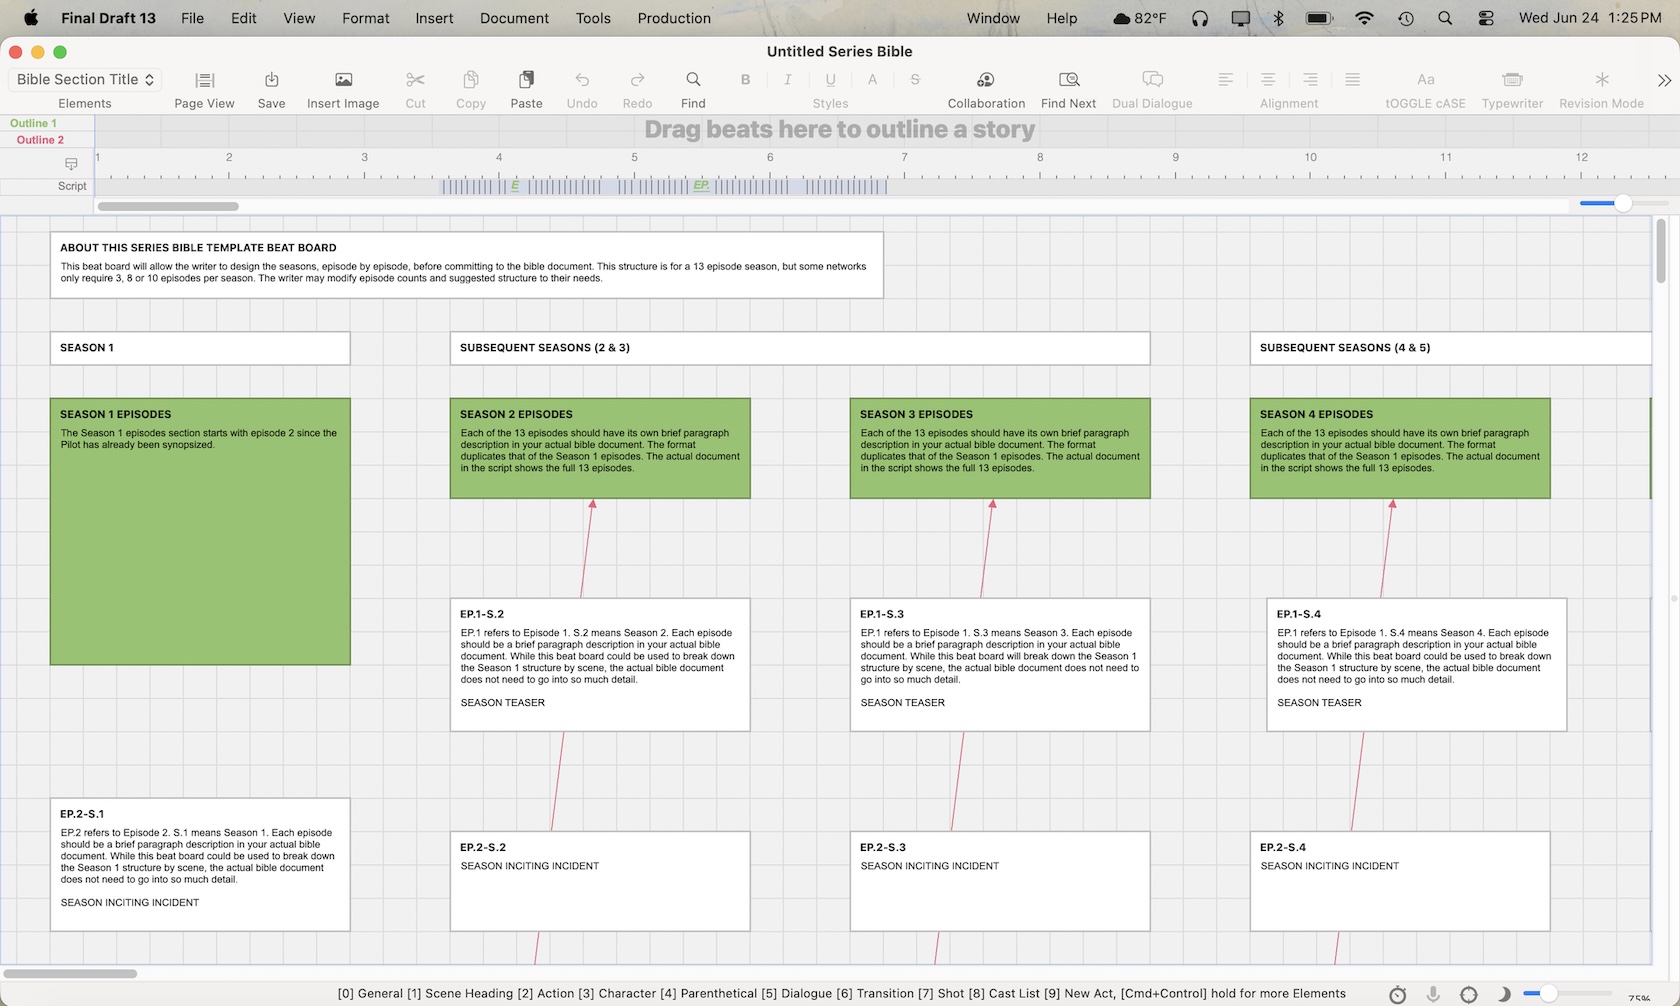Open the Bible Section Title elements dropdown
The height and width of the screenshot is (1006, 1680).
[85, 80]
